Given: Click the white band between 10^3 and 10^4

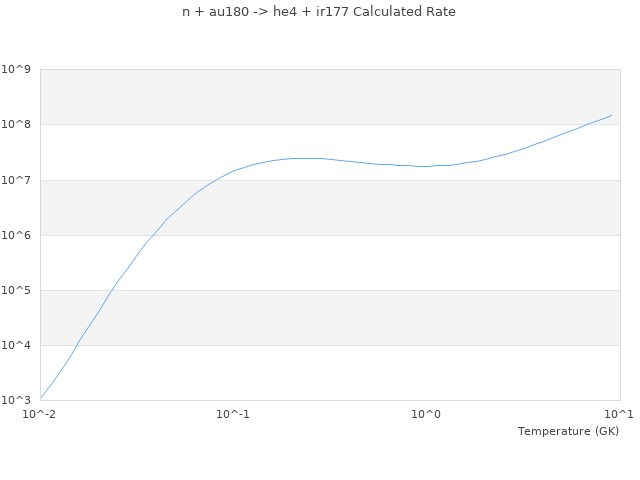Looking at the screenshot, I should [330, 373].
